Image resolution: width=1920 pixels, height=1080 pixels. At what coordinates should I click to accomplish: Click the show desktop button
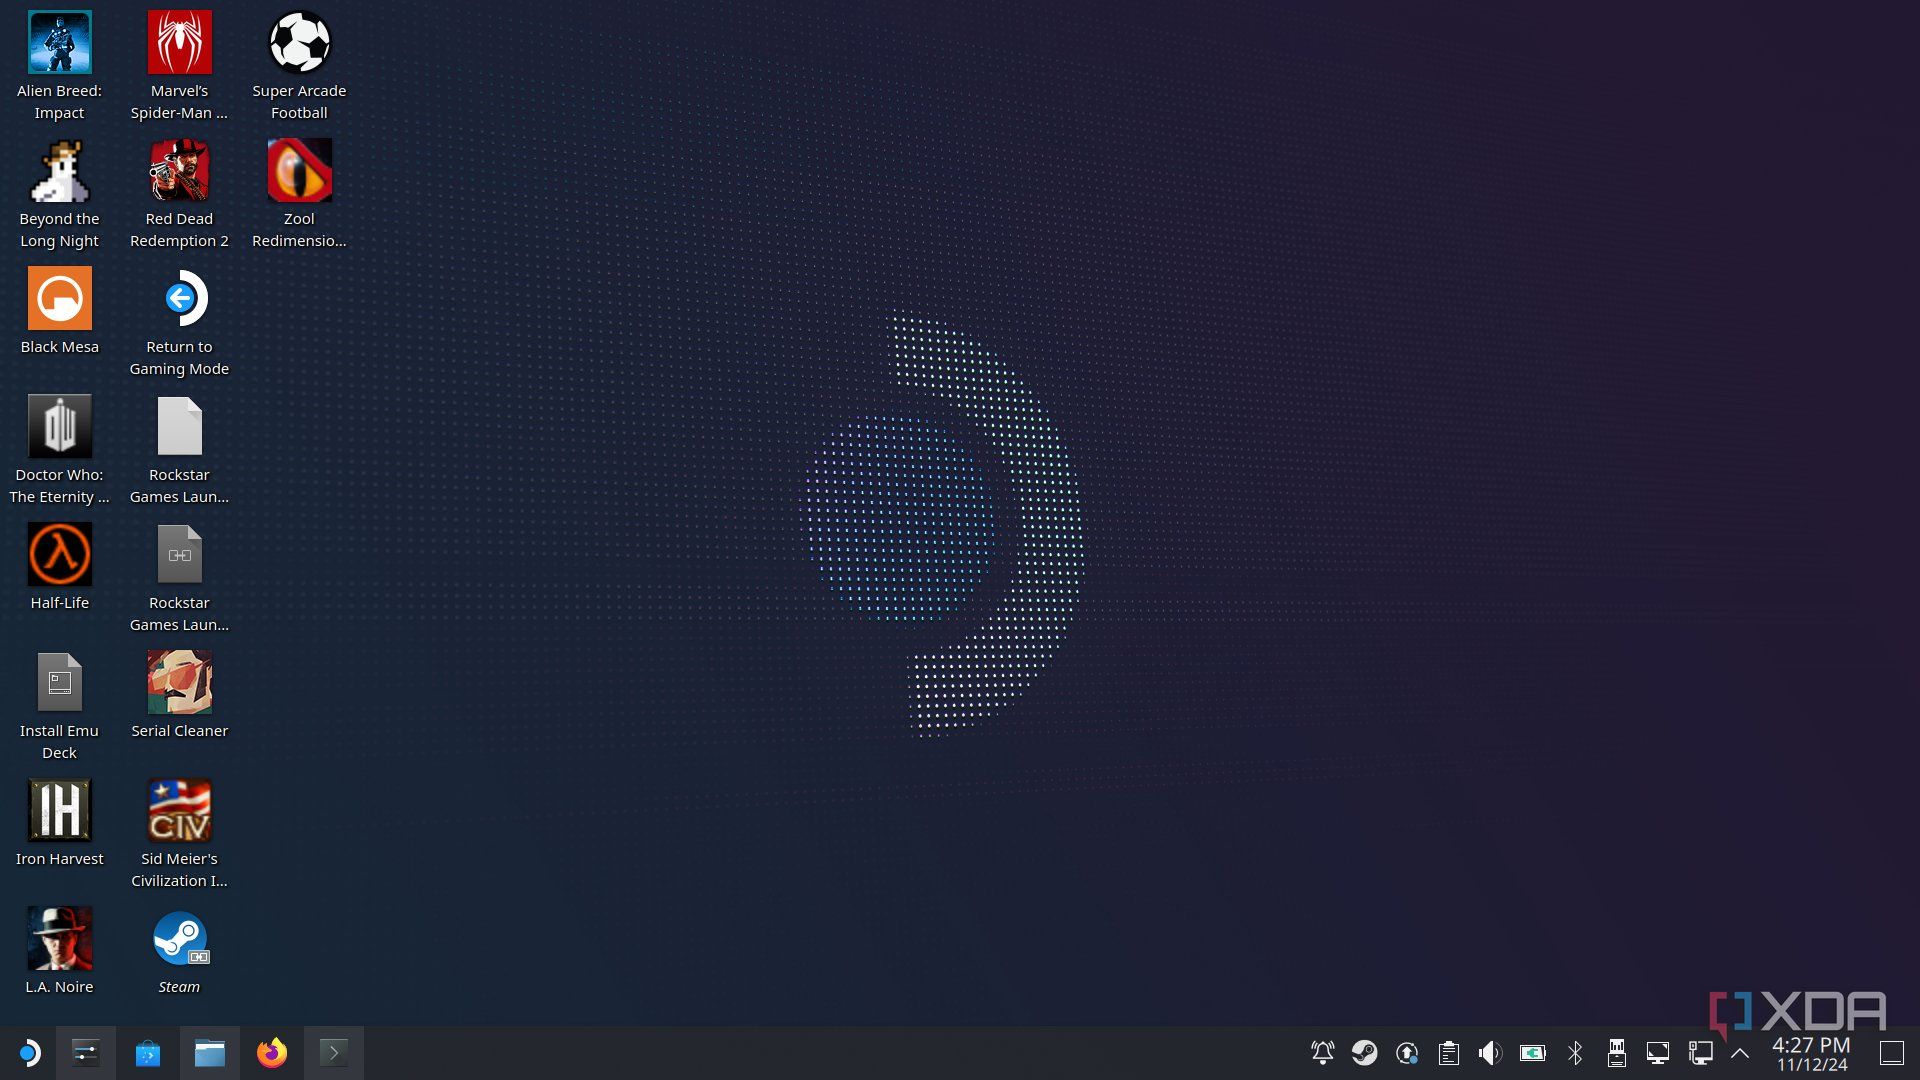pyautogui.click(x=1891, y=1053)
